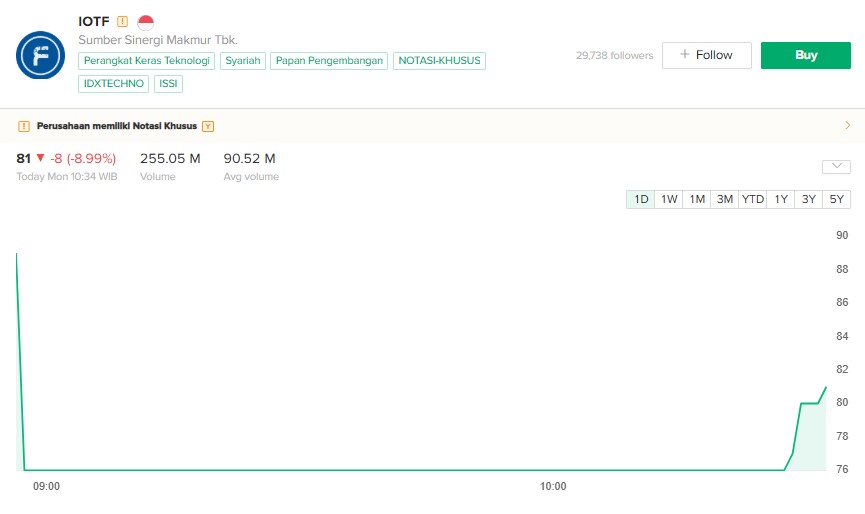Click the warning icon in the Notasi Khusus banner
The height and width of the screenshot is (514, 865).
click(x=24, y=126)
